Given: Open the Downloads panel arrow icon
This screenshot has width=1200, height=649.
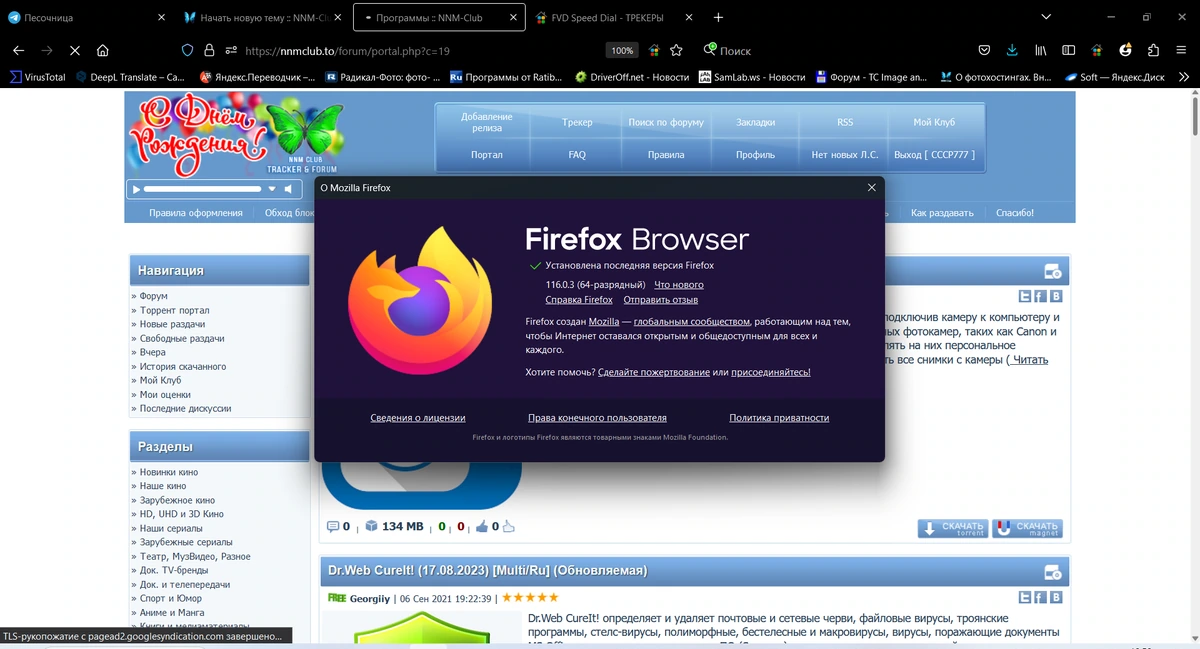Looking at the screenshot, I should point(1012,50).
